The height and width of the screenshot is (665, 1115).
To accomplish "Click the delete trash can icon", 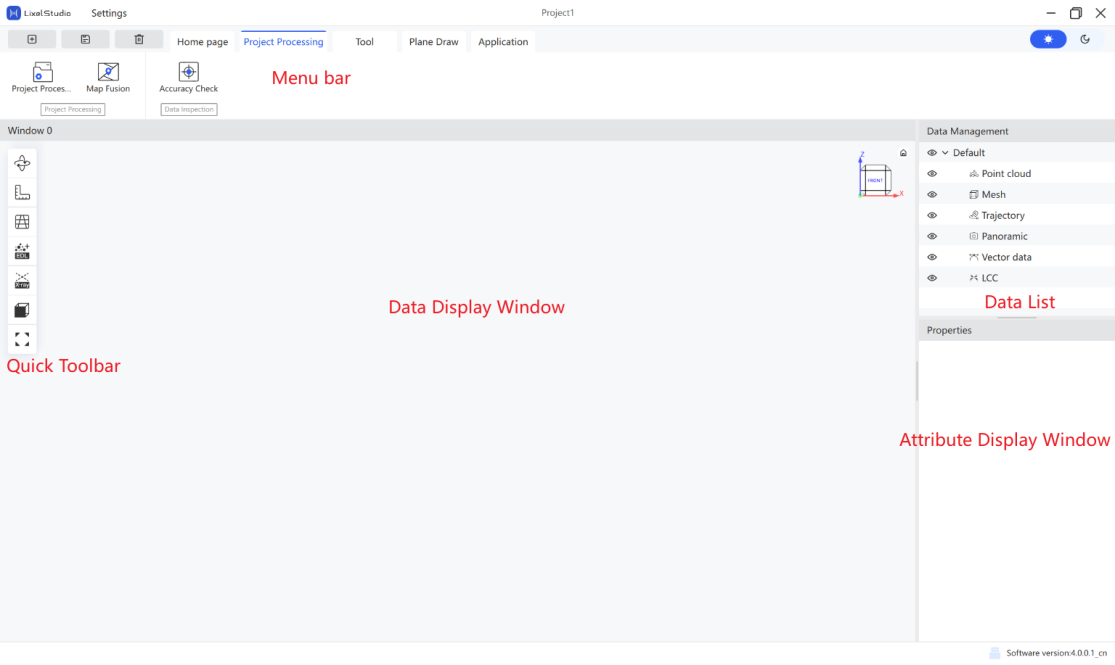I will click(139, 39).
